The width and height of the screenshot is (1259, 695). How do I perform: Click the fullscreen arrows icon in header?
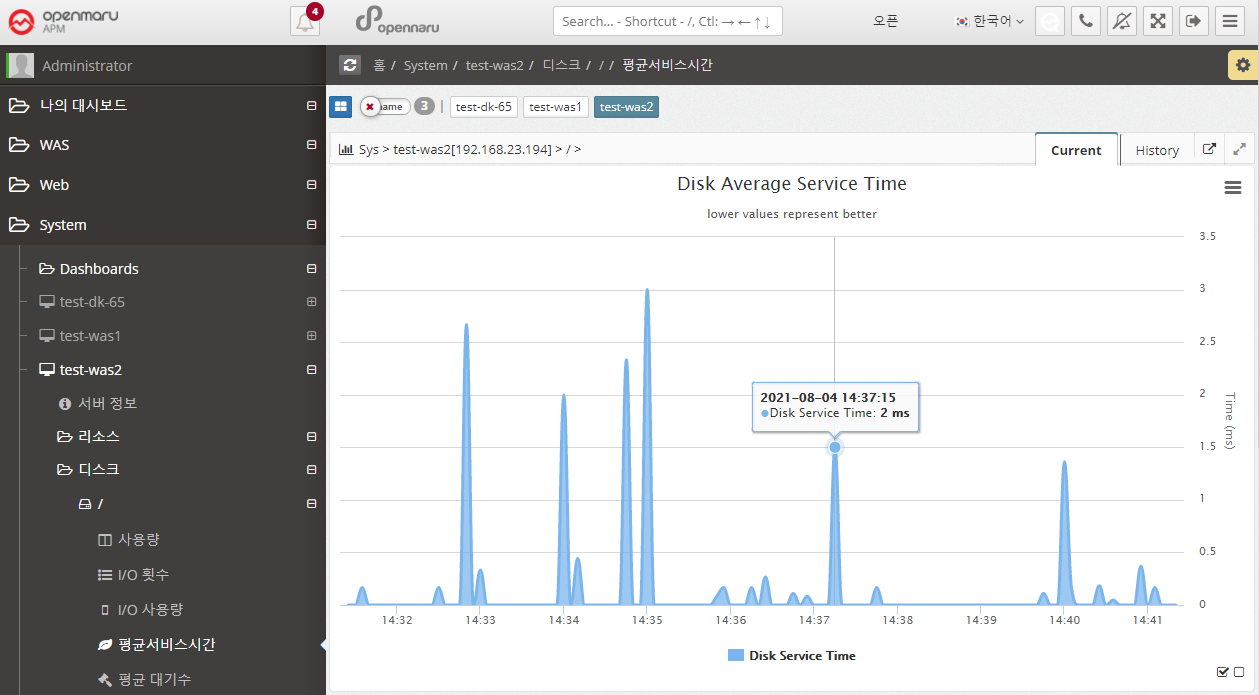point(1157,21)
